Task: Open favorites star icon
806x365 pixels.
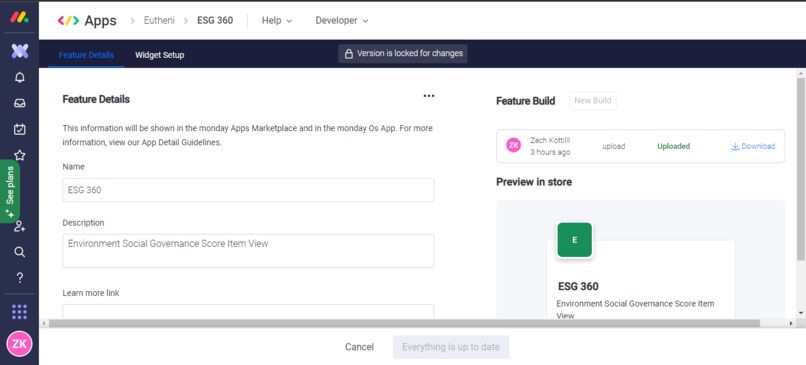Action: 20,155
